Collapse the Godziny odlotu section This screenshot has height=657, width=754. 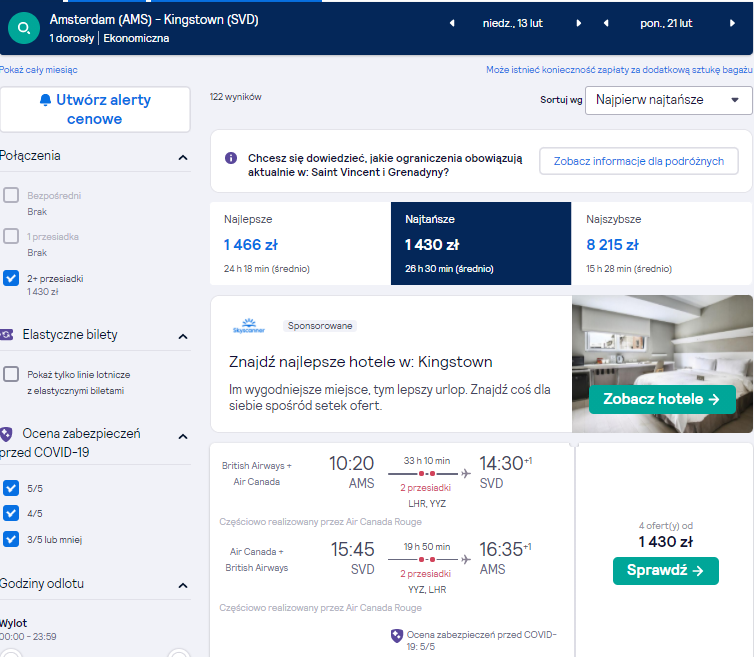coord(183,585)
